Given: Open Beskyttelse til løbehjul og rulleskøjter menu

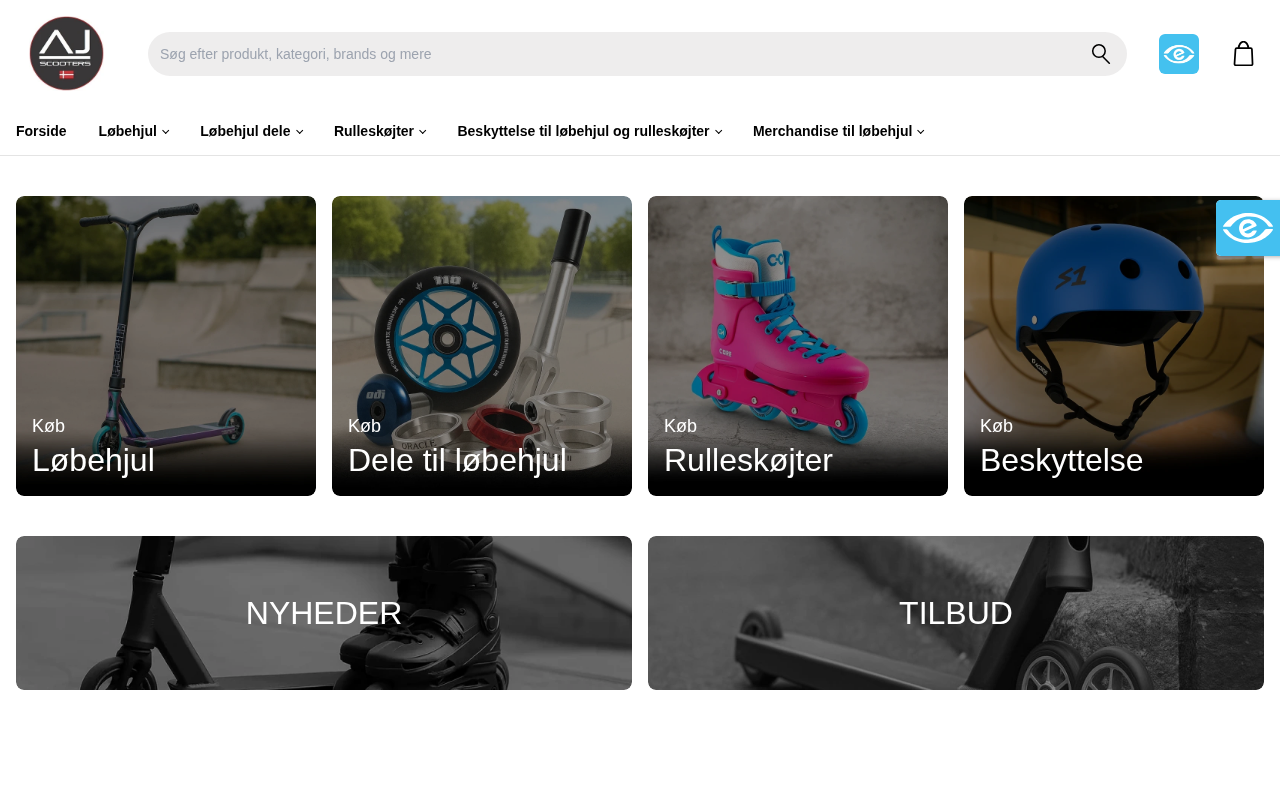Looking at the screenshot, I should 589,131.
